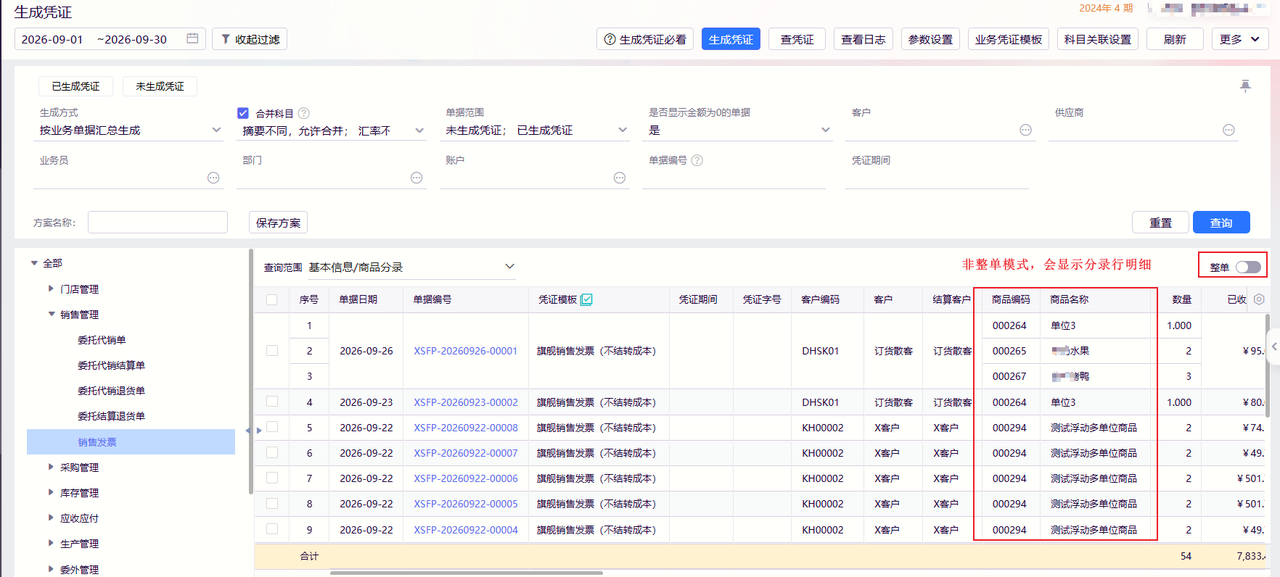Screen dimensions: 1280x577
Task: Open 业务凭证模板
Action: click(x=1009, y=39)
